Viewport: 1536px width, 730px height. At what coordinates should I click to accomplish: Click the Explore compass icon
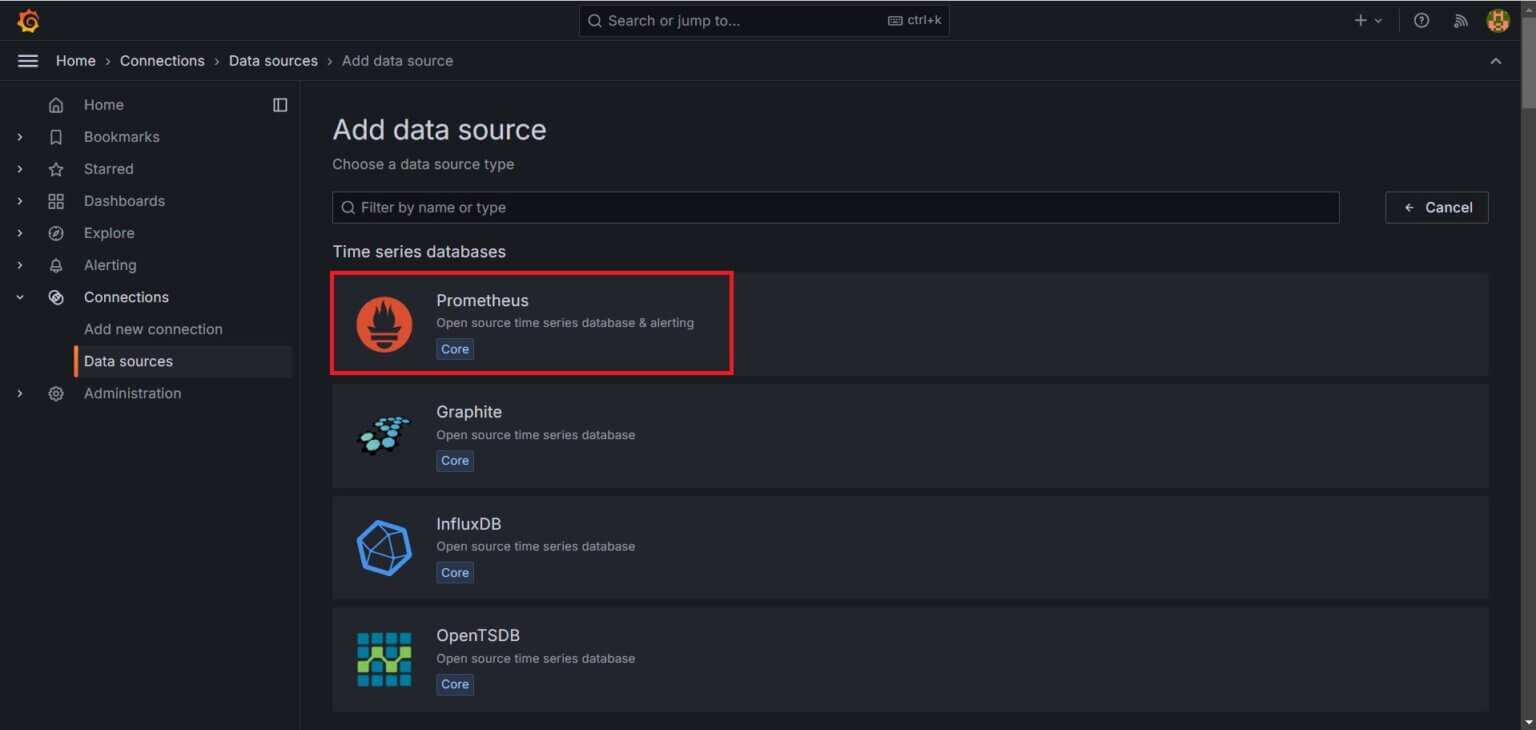[x=57, y=233]
